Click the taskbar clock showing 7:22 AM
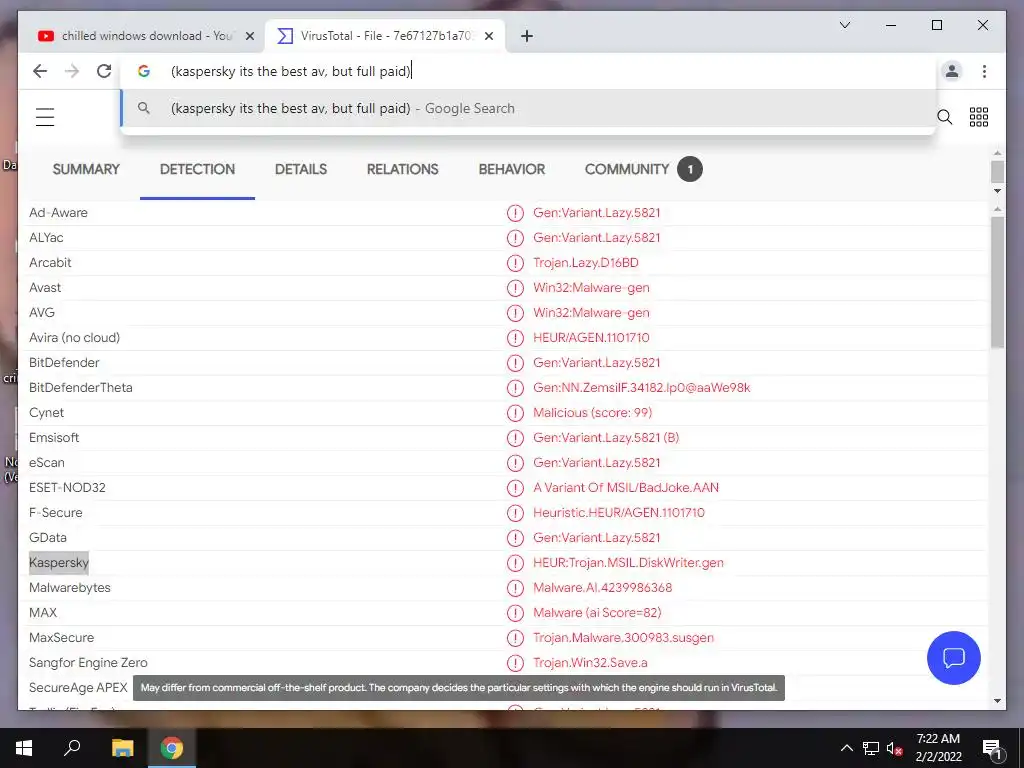Image resolution: width=1024 pixels, height=768 pixels. tap(938, 748)
